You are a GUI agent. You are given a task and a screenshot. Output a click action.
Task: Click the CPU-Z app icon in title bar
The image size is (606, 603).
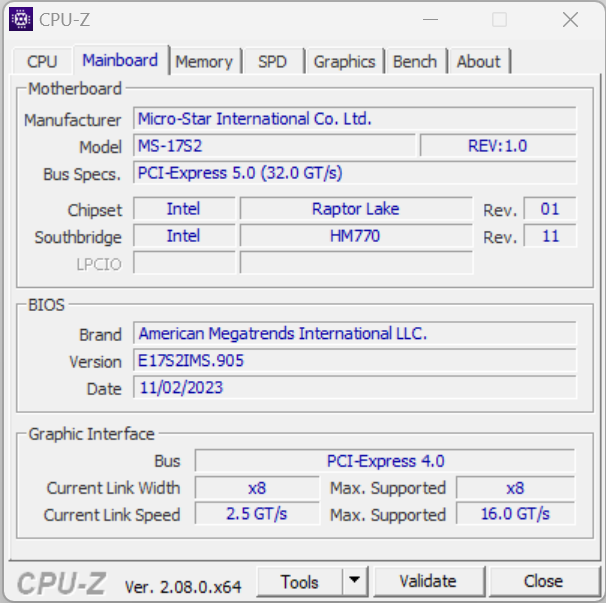(21, 19)
